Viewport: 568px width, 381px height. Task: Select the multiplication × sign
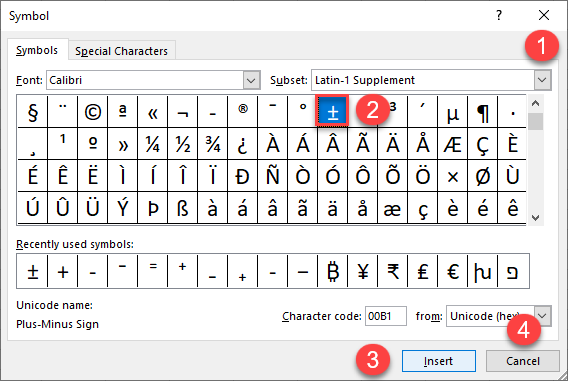pos(453,176)
